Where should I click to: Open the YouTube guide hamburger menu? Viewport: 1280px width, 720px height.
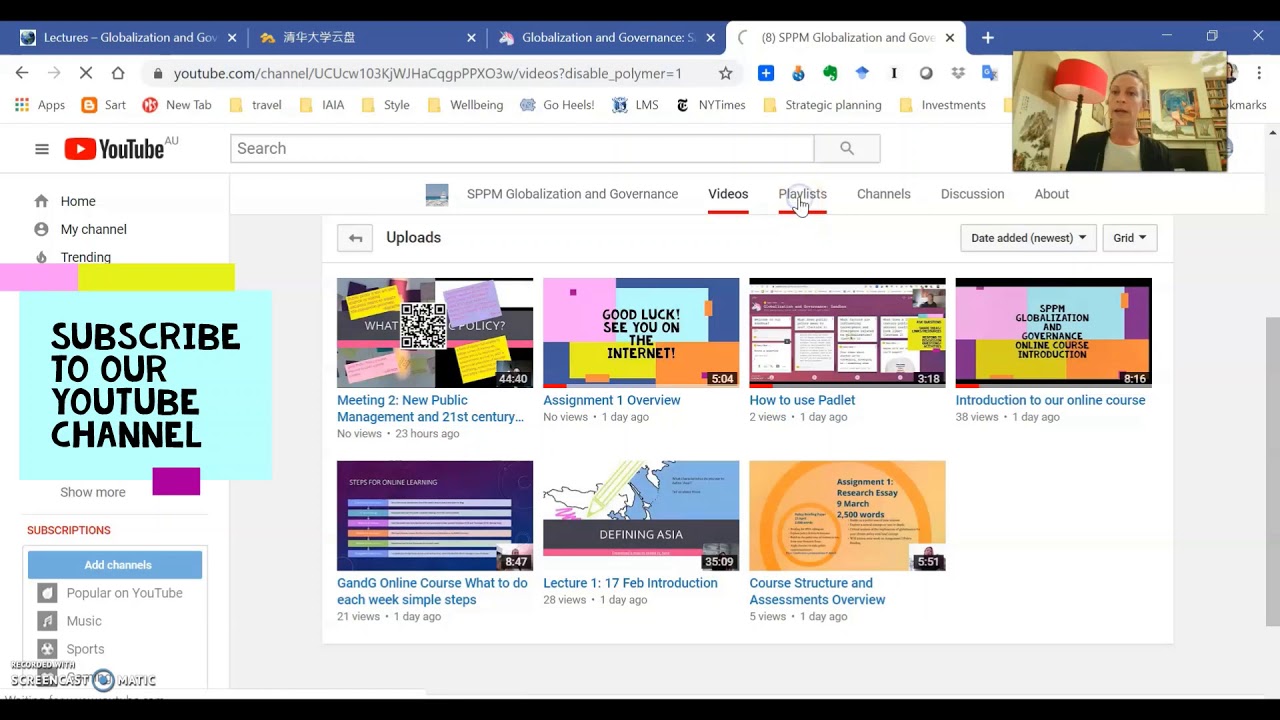41,149
